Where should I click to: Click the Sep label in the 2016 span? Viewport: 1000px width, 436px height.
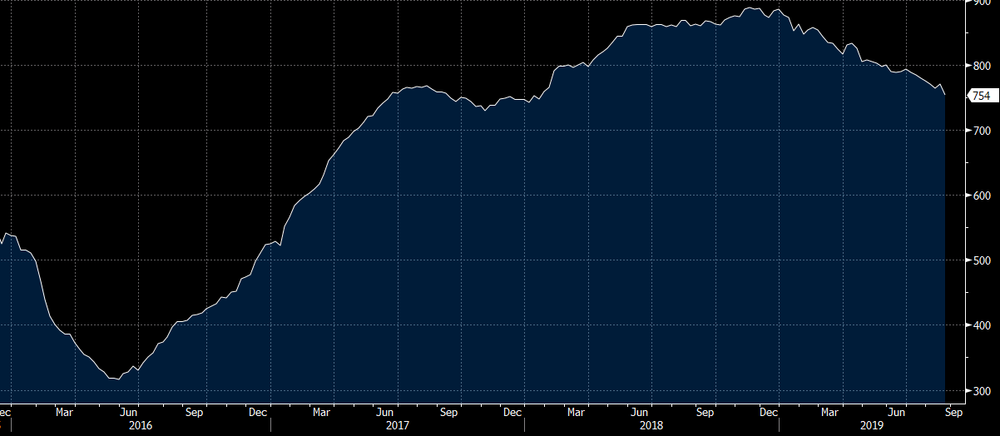click(x=194, y=412)
